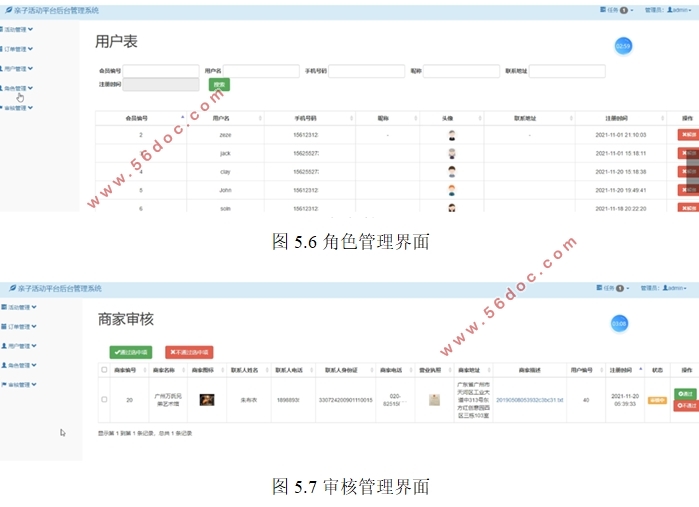Select 角色管理 in the 用户表 page sidebar
Screen dimensions: 699x507
[17, 88]
